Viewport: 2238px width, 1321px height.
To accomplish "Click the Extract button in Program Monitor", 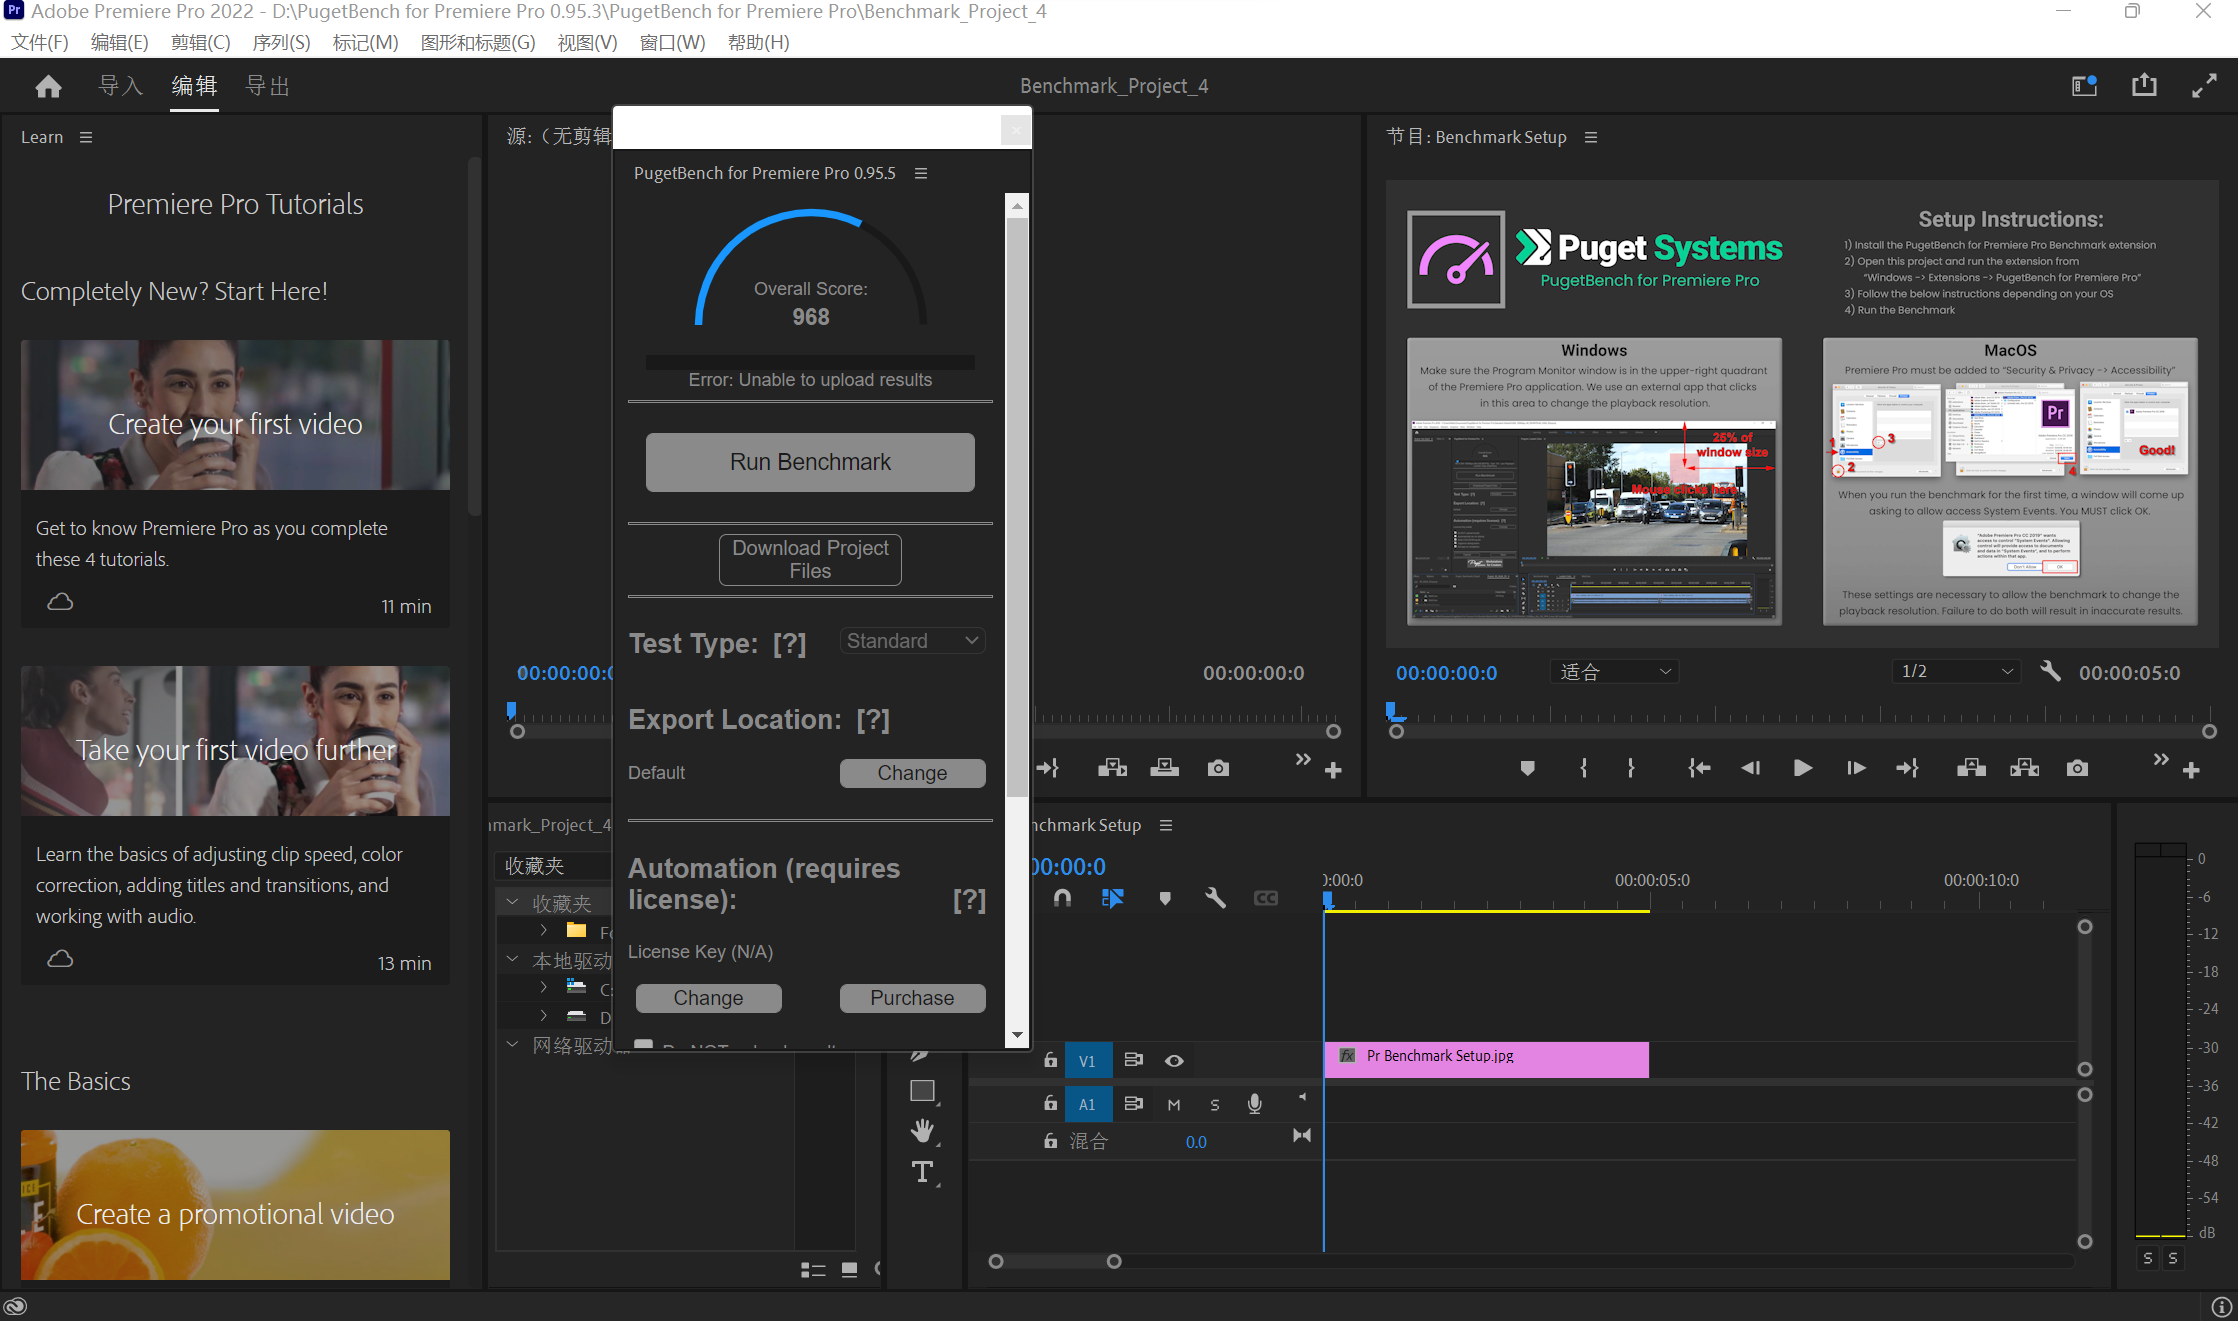I will click(x=2024, y=768).
